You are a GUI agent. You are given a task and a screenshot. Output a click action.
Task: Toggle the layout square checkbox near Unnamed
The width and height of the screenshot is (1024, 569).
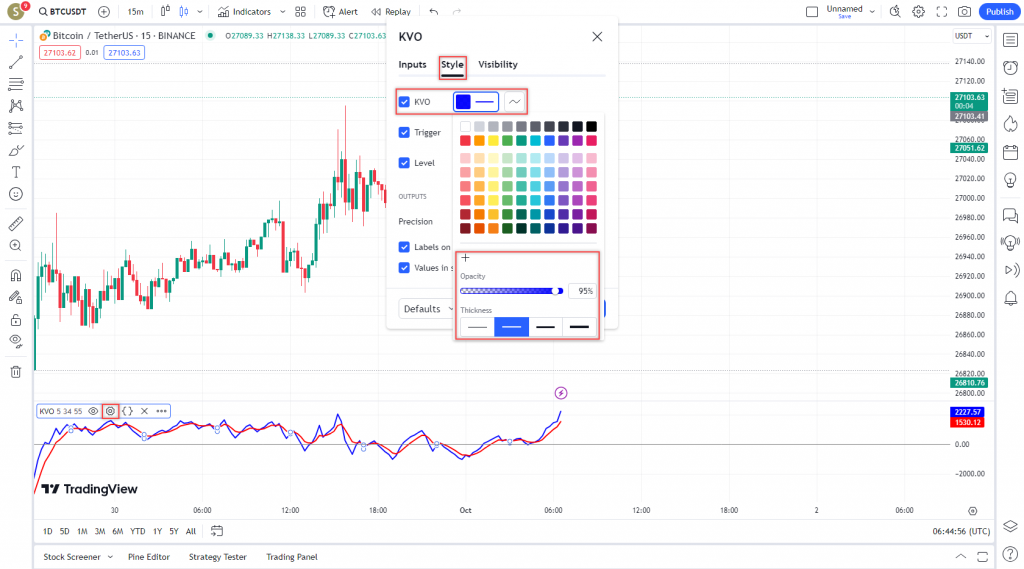(812, 12)
